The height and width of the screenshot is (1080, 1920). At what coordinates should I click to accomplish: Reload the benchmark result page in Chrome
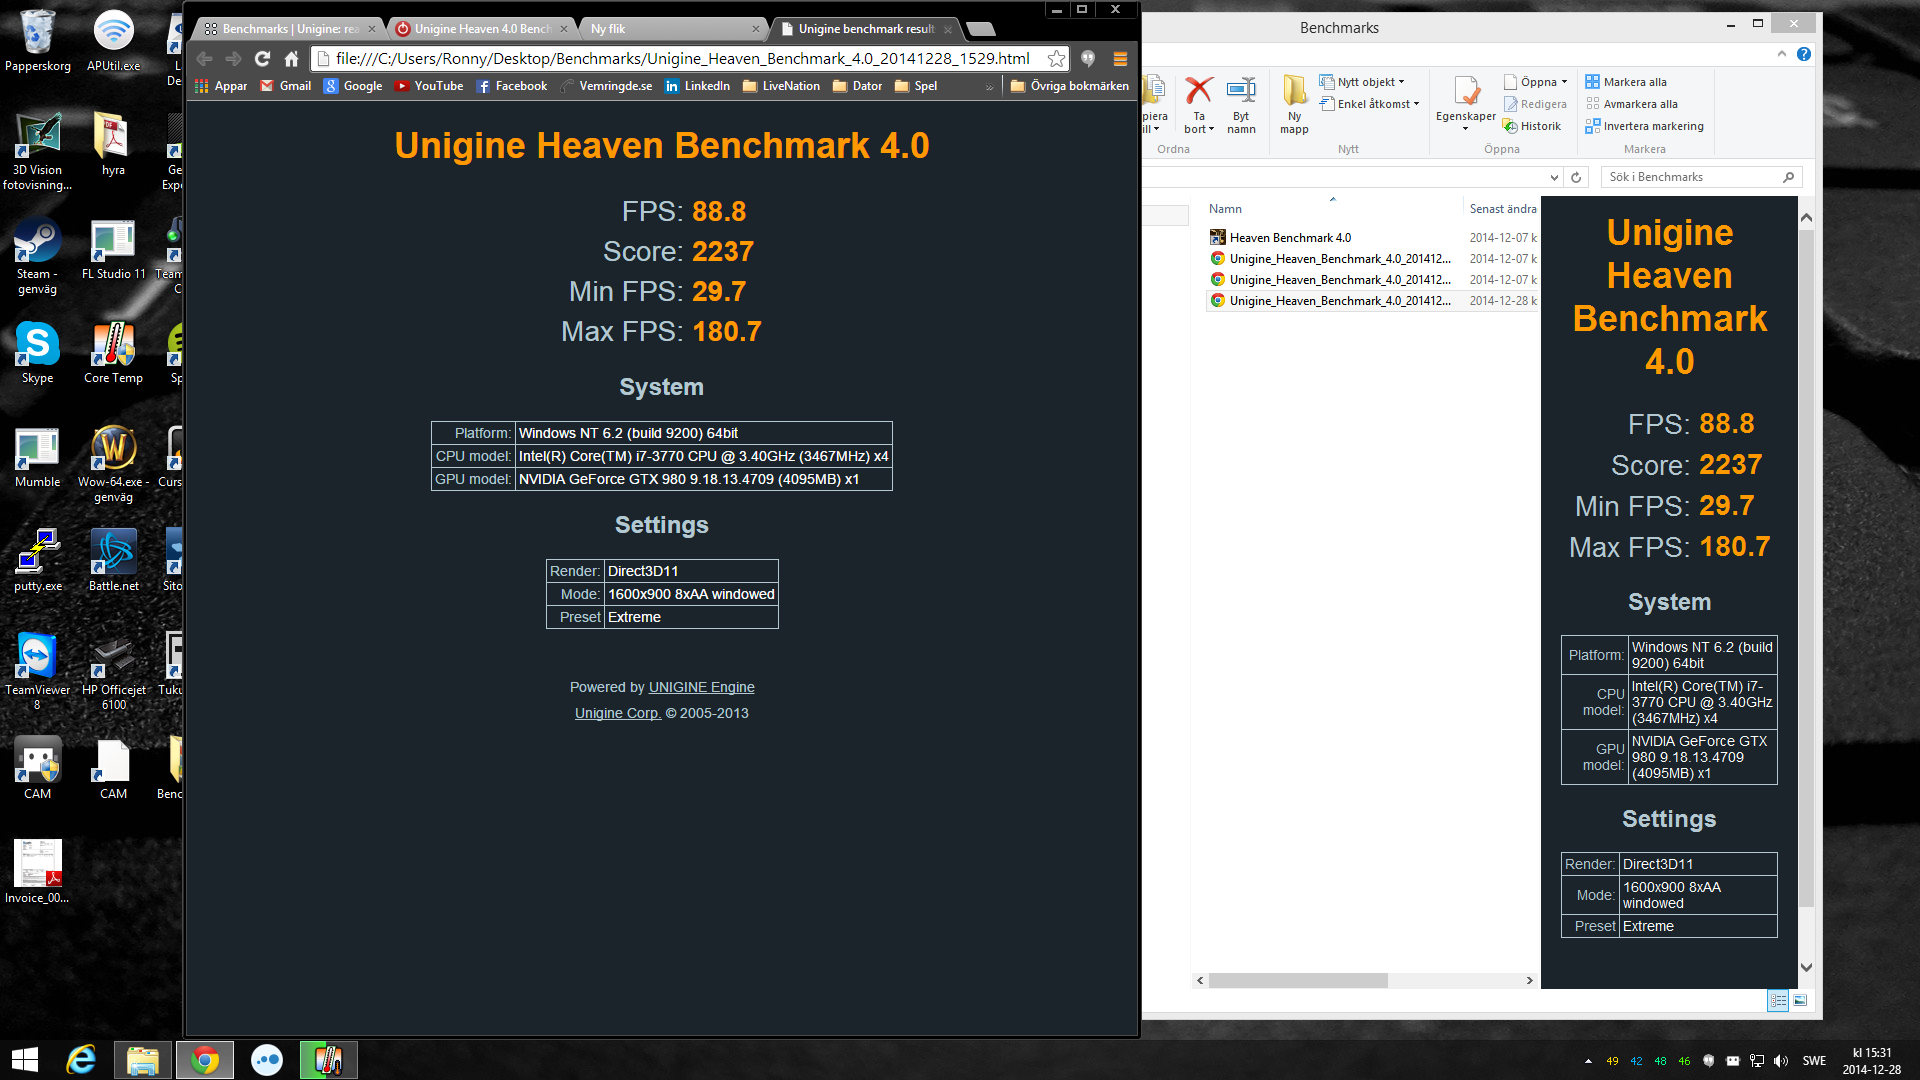pos(262,59)
